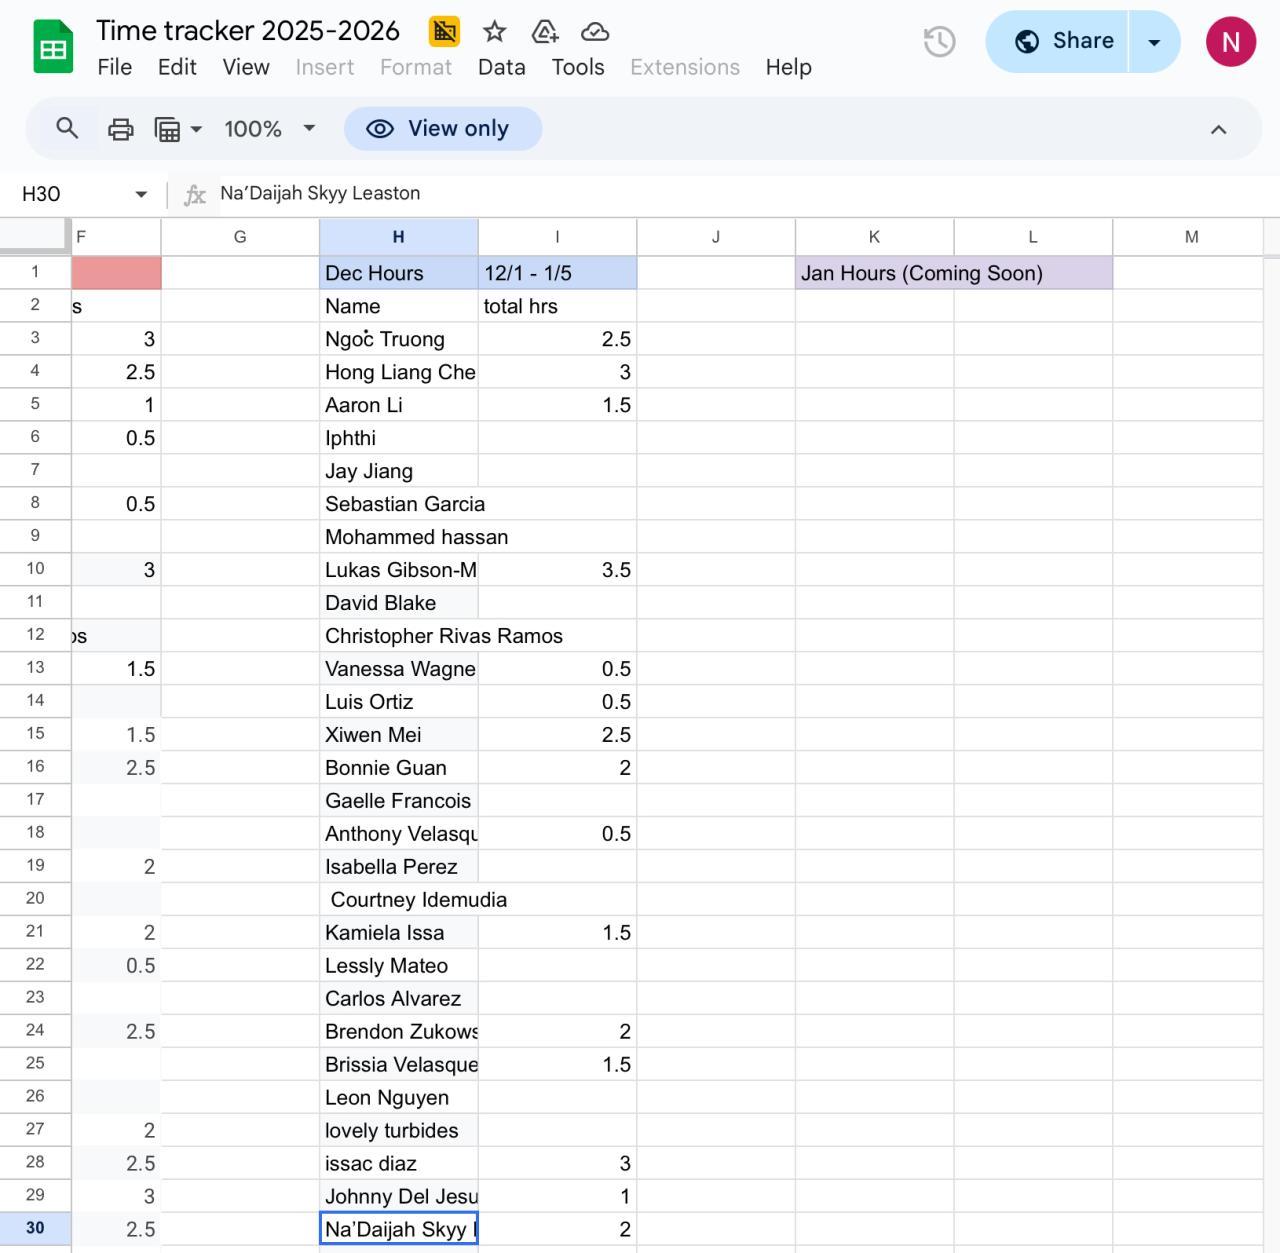The height and width of the screenshot is (1253, 1280).
Task: Open version history clock icon
Action: coord(939,41)
